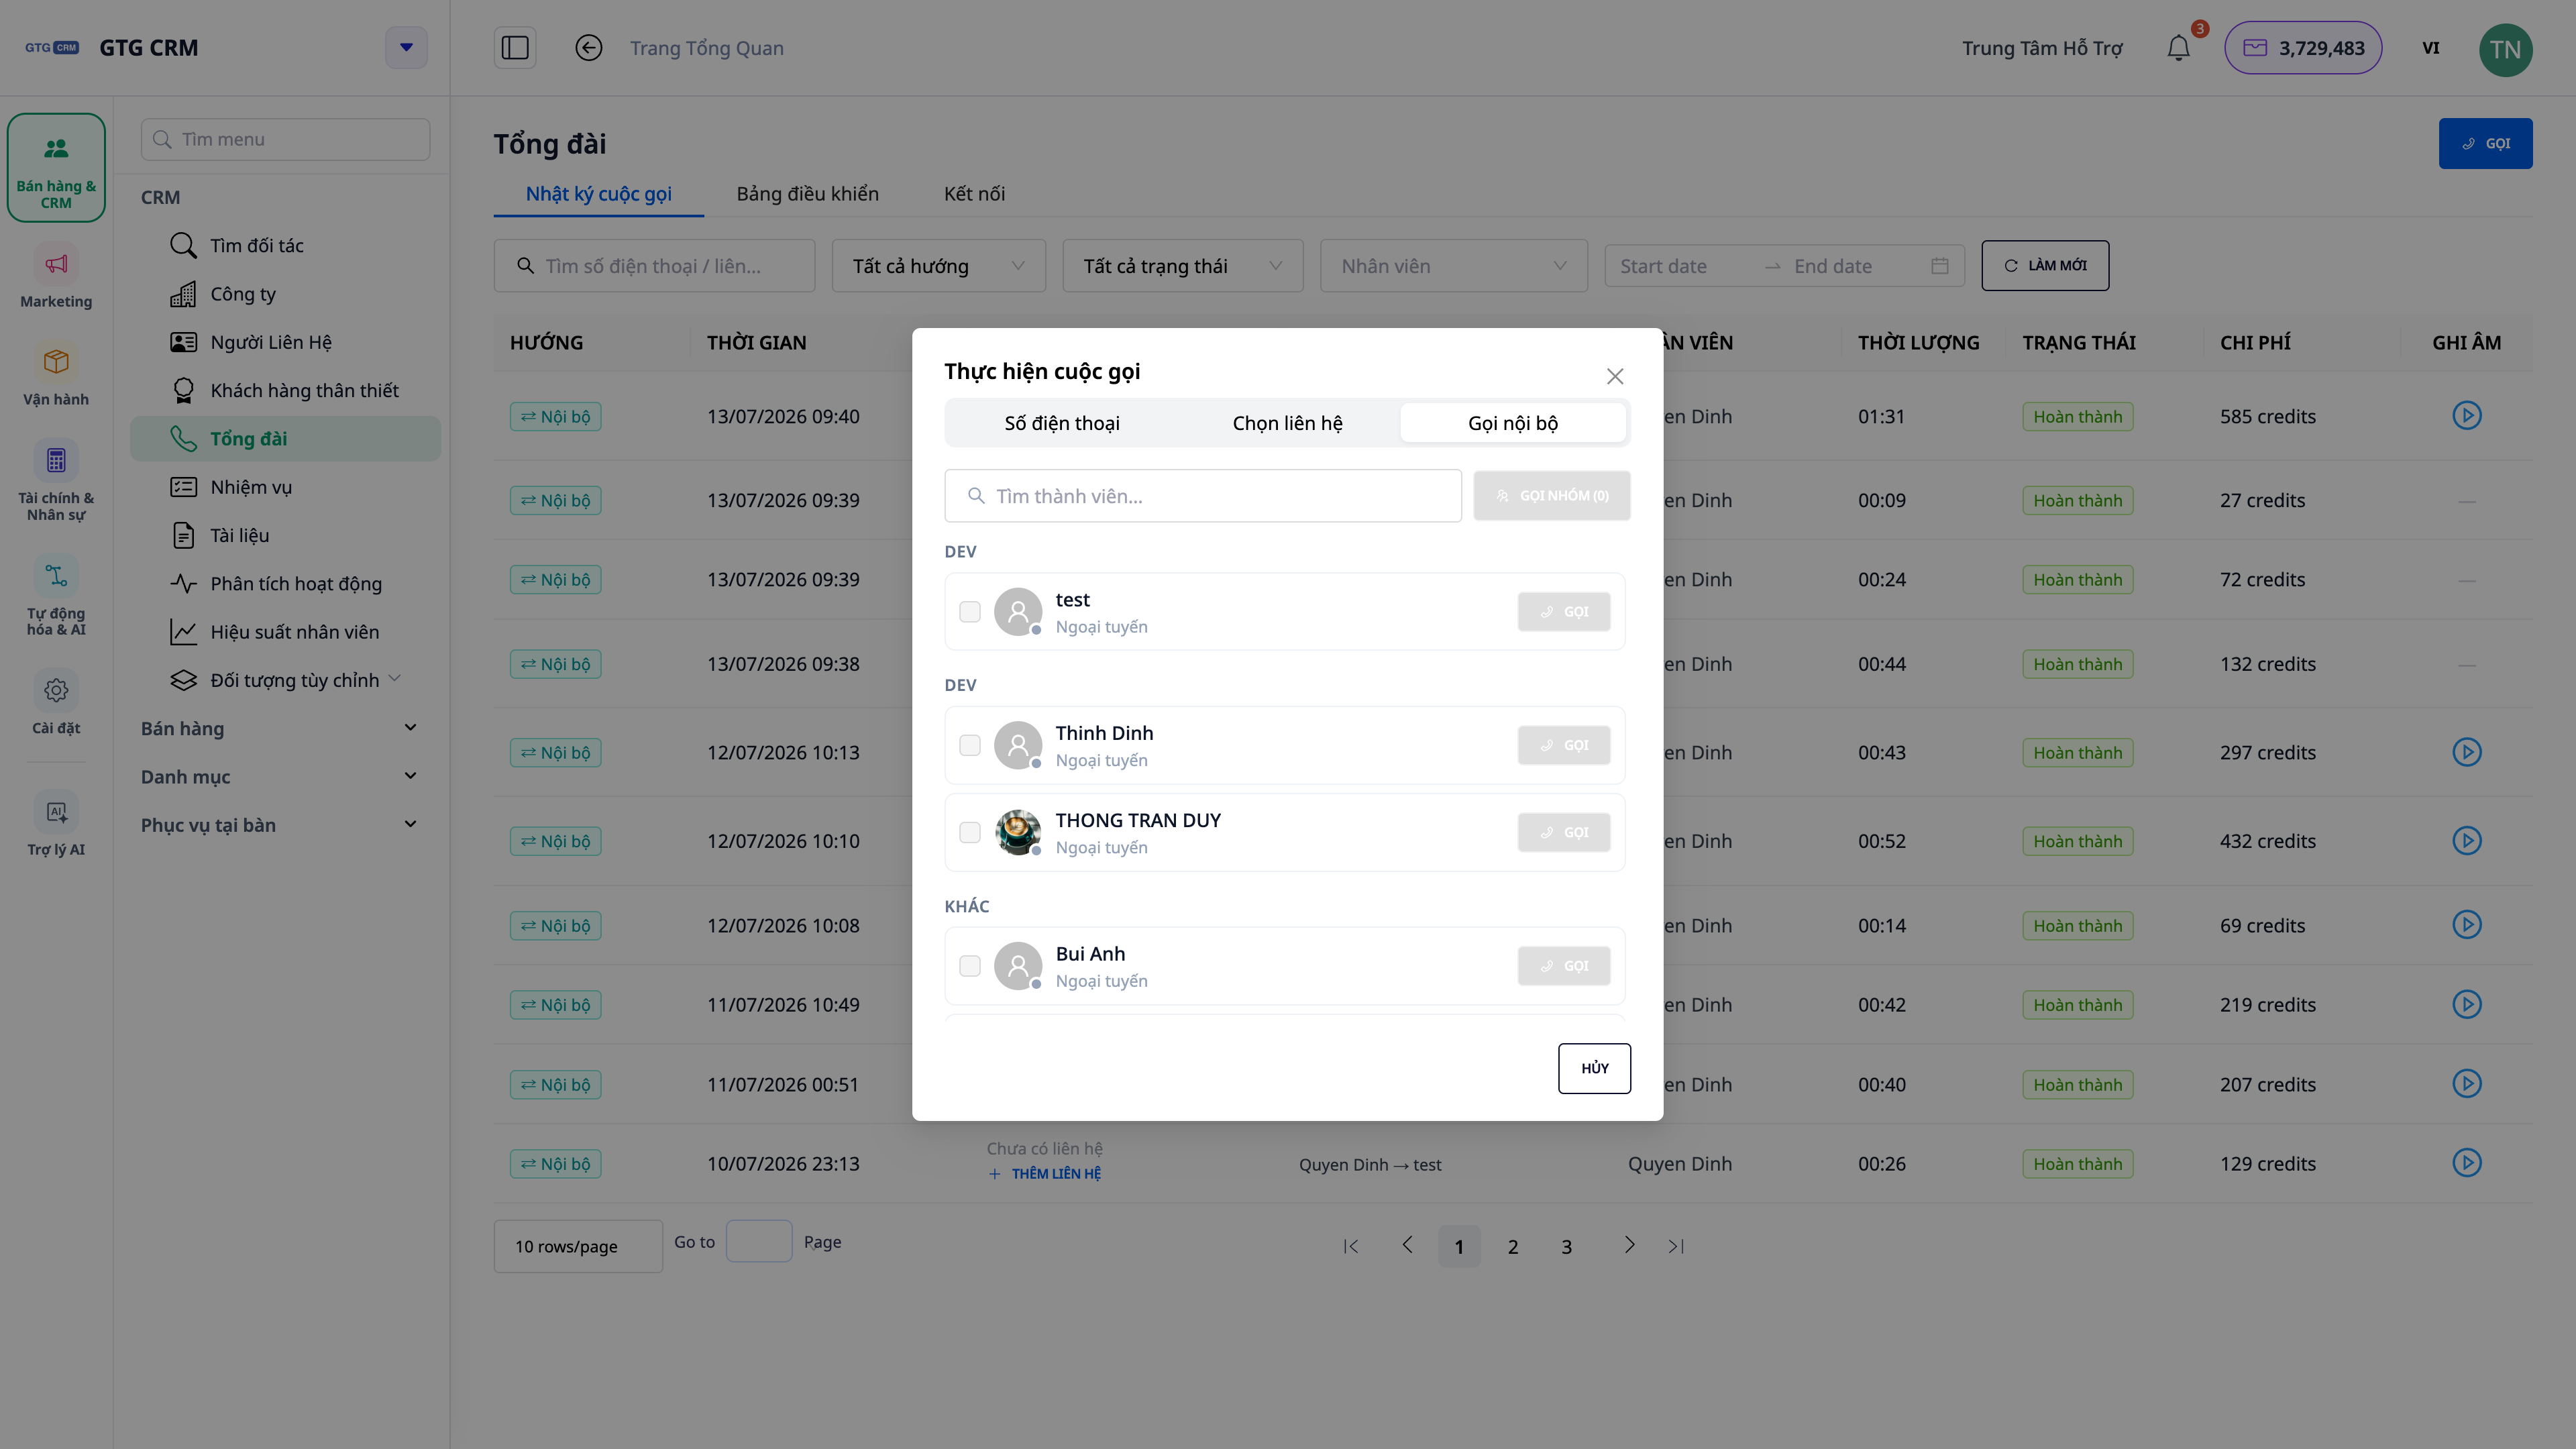Open the Trợ lý AI icon
Screen dimensions: 2576x1449
coord(56,812)
